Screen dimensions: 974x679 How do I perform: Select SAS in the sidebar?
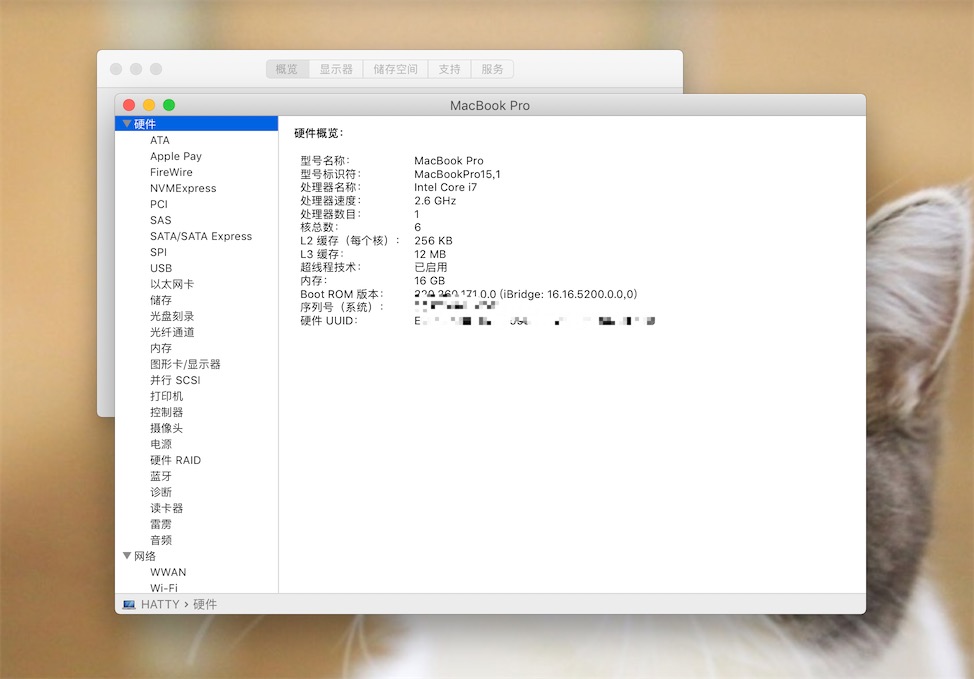click(x=160, y=221)
